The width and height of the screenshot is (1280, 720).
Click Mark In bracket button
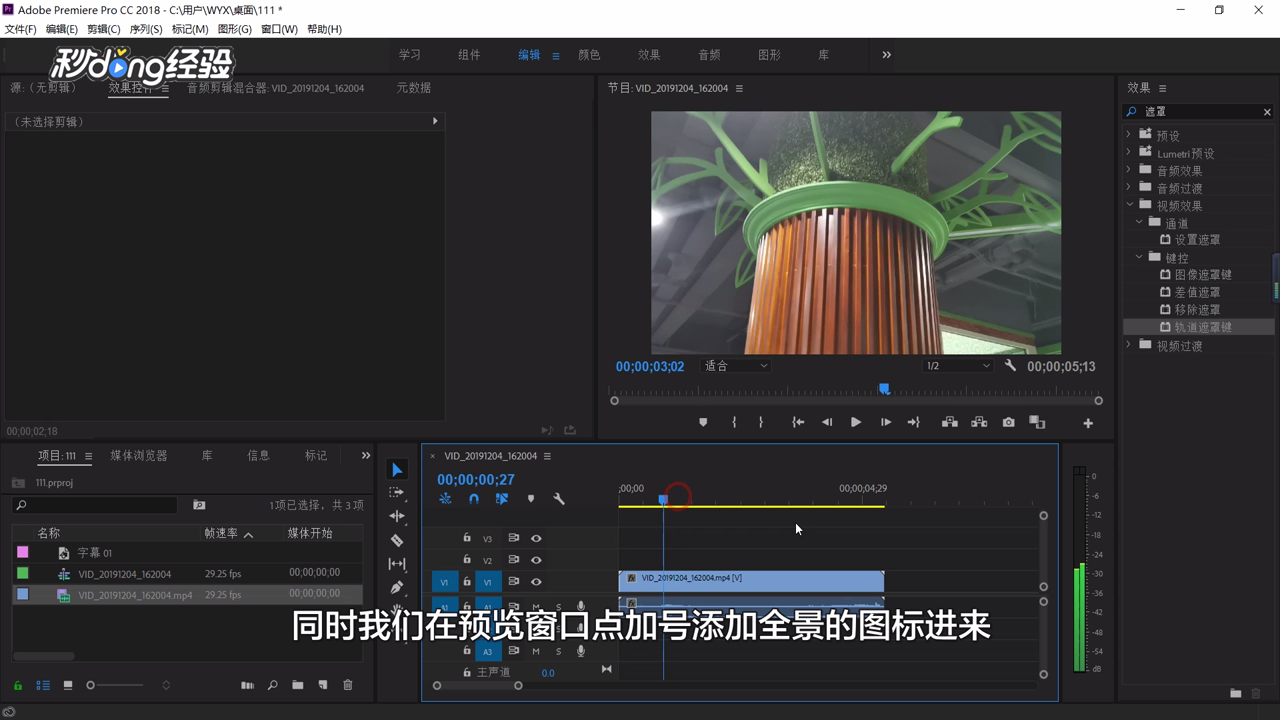tap(734, 422)
